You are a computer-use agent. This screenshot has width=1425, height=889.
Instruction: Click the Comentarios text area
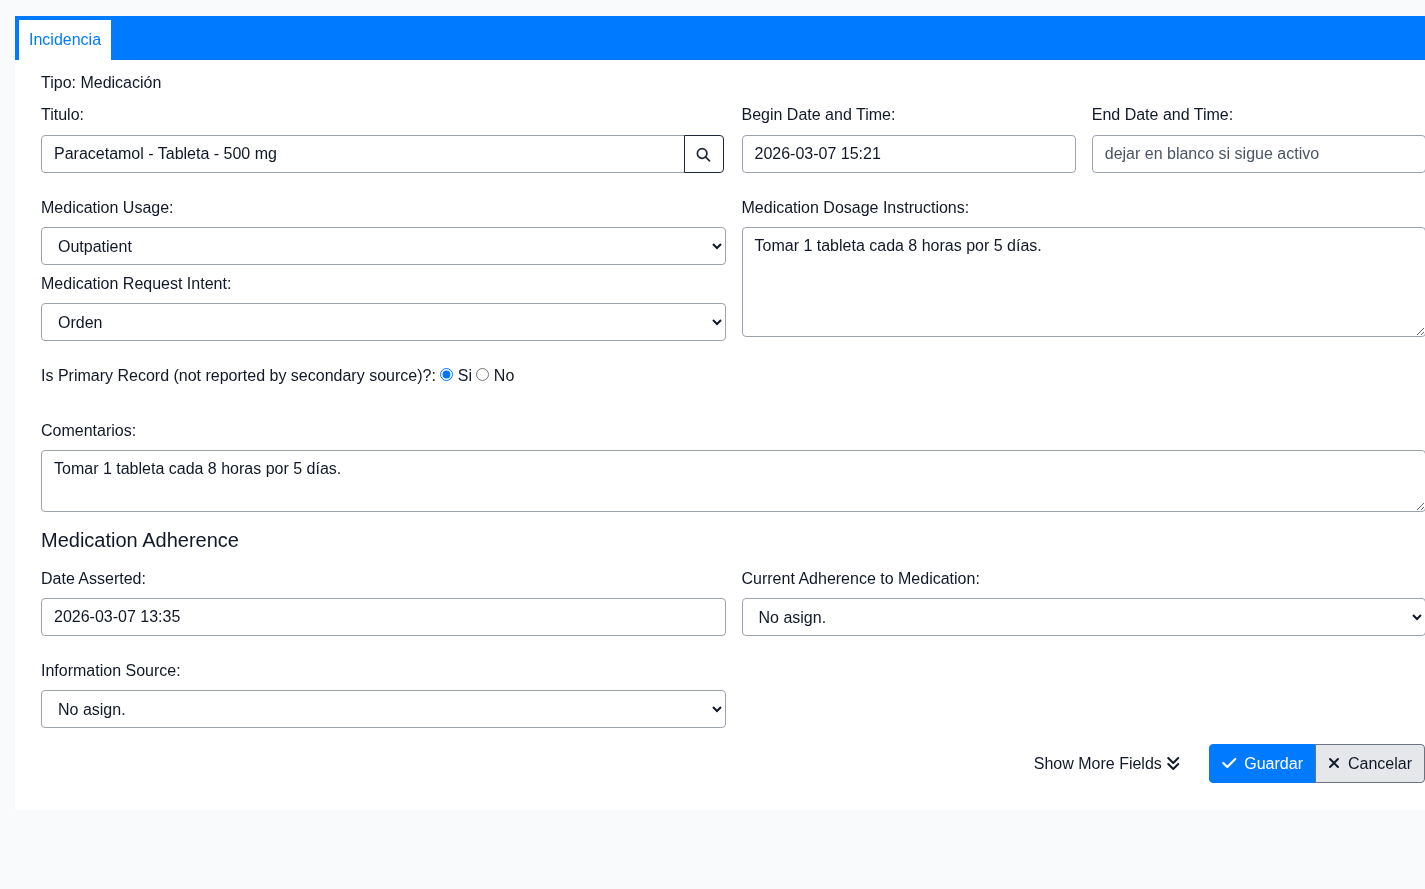tap(732, 481)
